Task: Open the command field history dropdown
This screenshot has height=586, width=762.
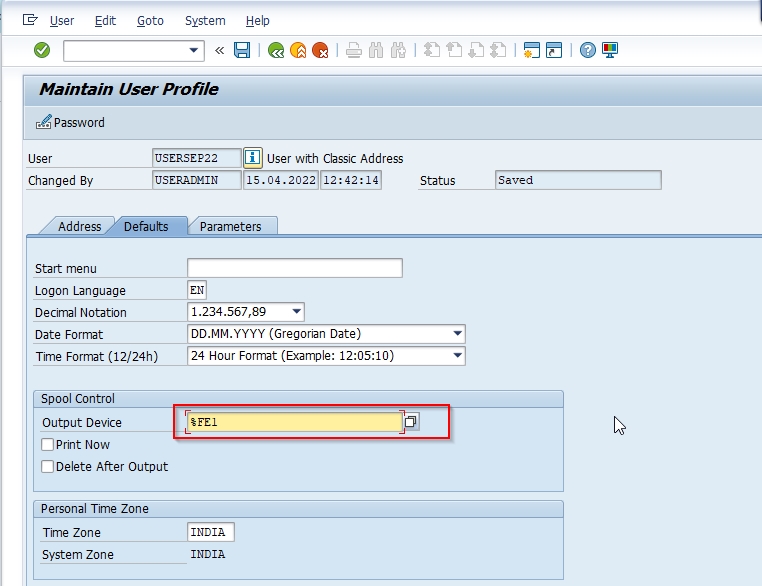Action: pyautogui.click(x=195, y=50)
